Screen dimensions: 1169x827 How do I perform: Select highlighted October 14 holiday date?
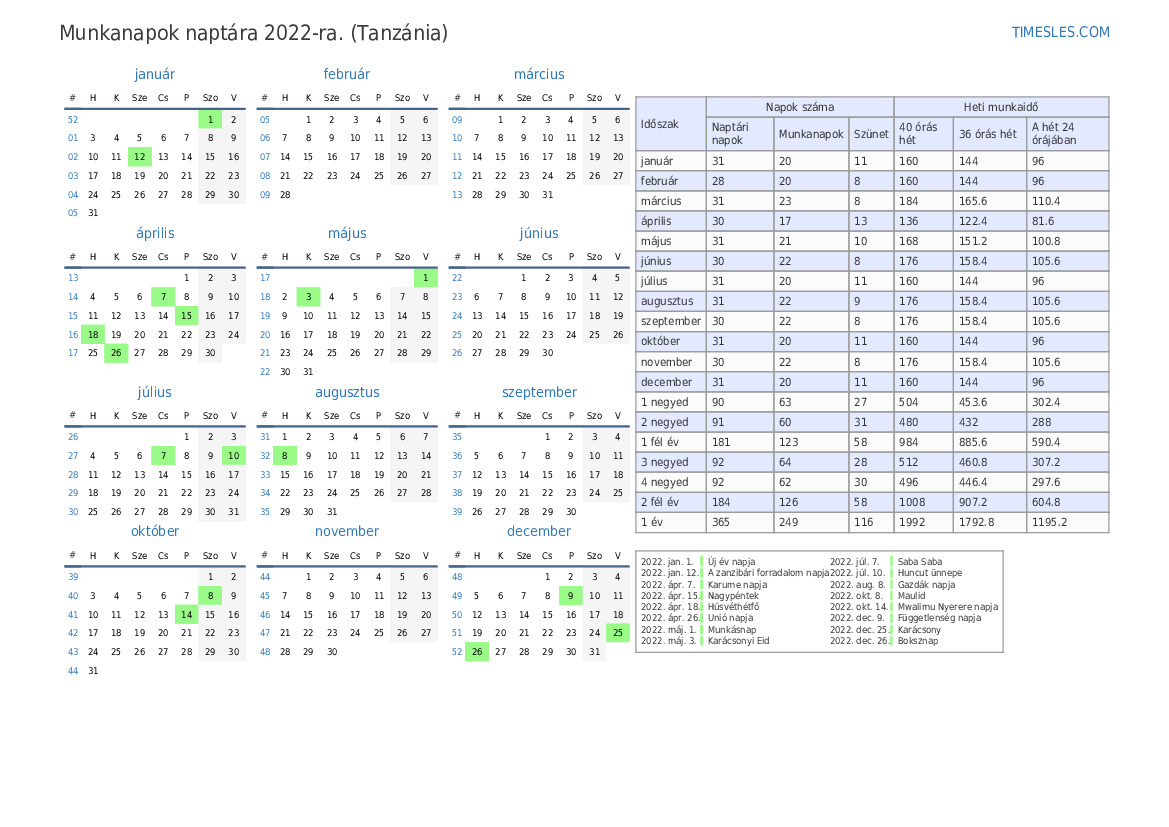[x=186, y=615]
